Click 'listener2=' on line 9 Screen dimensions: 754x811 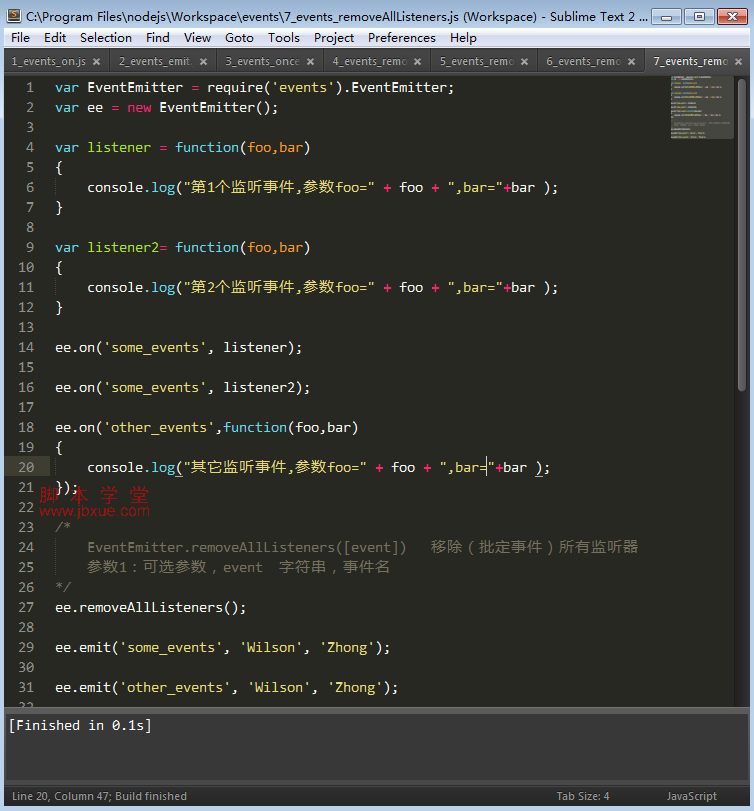127,247
